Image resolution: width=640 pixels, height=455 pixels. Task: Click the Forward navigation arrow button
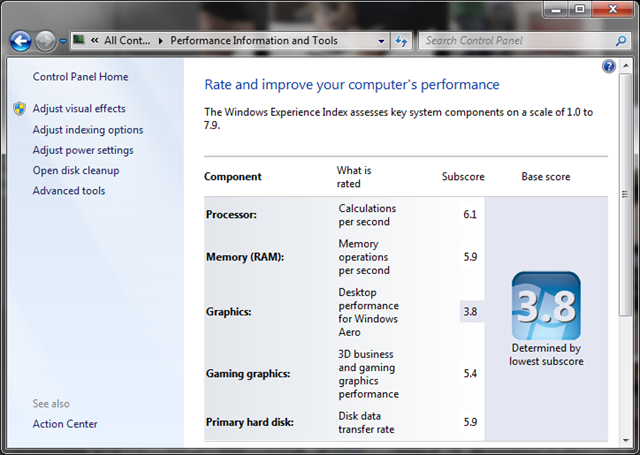coord(46,41)
